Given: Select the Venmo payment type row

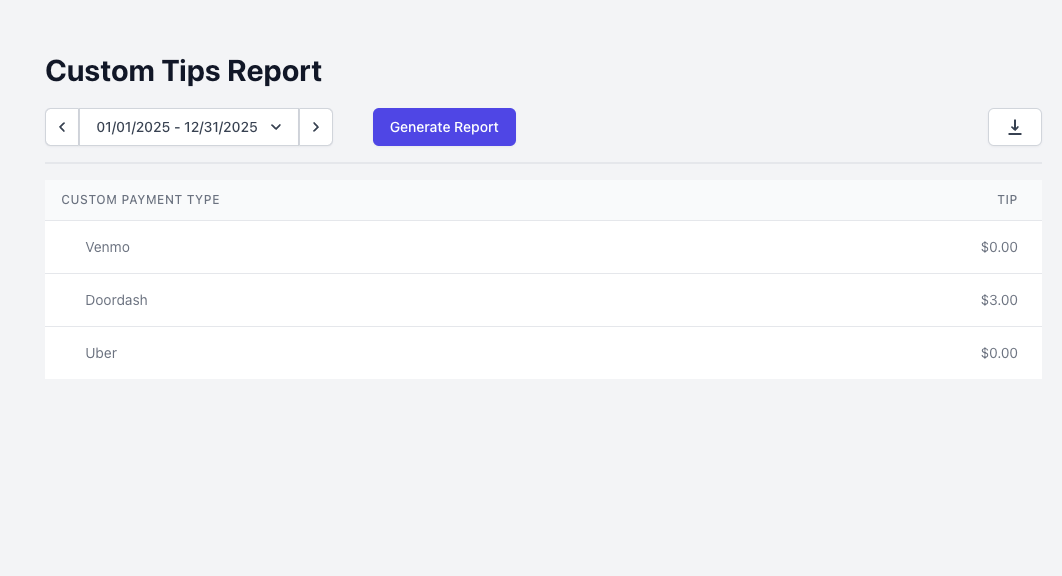Looking at the screenshot, I should pos(543,247).
